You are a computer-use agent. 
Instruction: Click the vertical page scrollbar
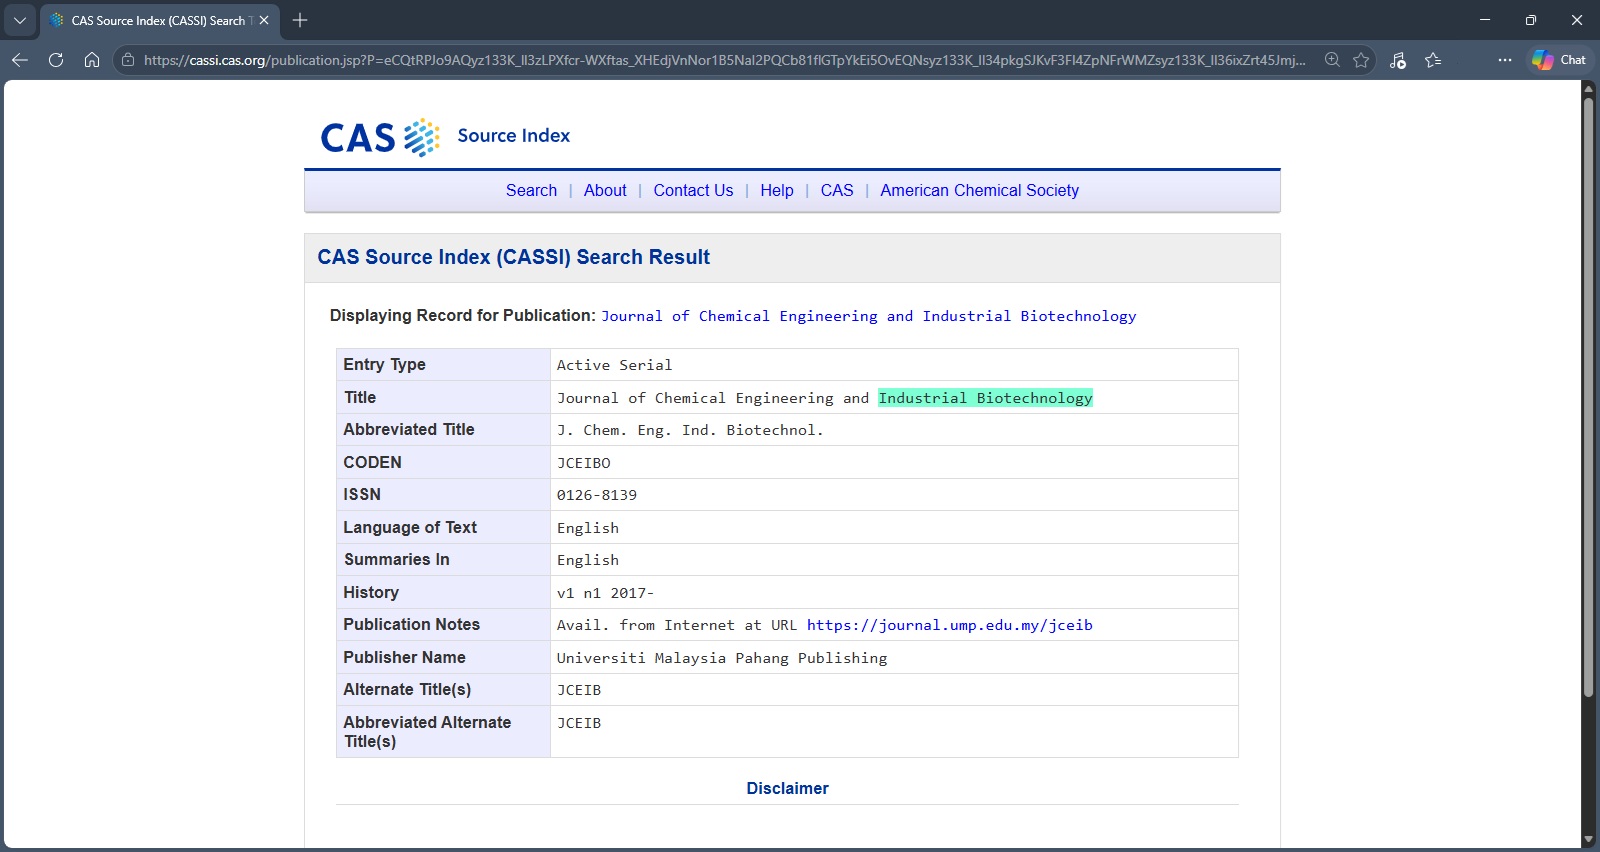1588,397
